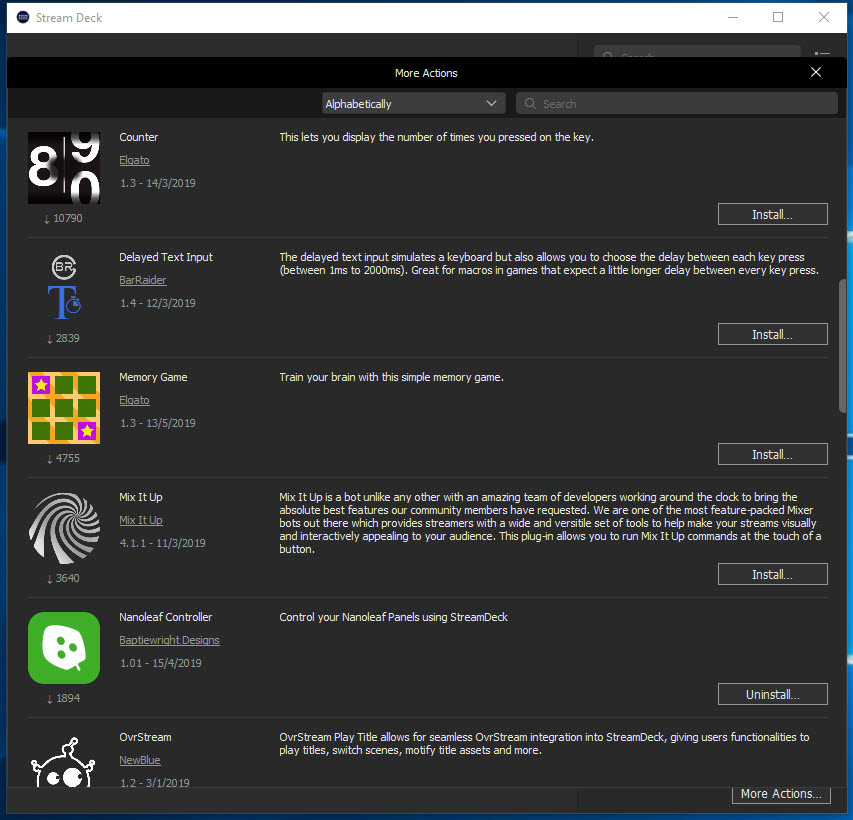This screenshot has height=820, width=853.
Task: Click the Nanoleaf Controller title
Action: [165, 617]
